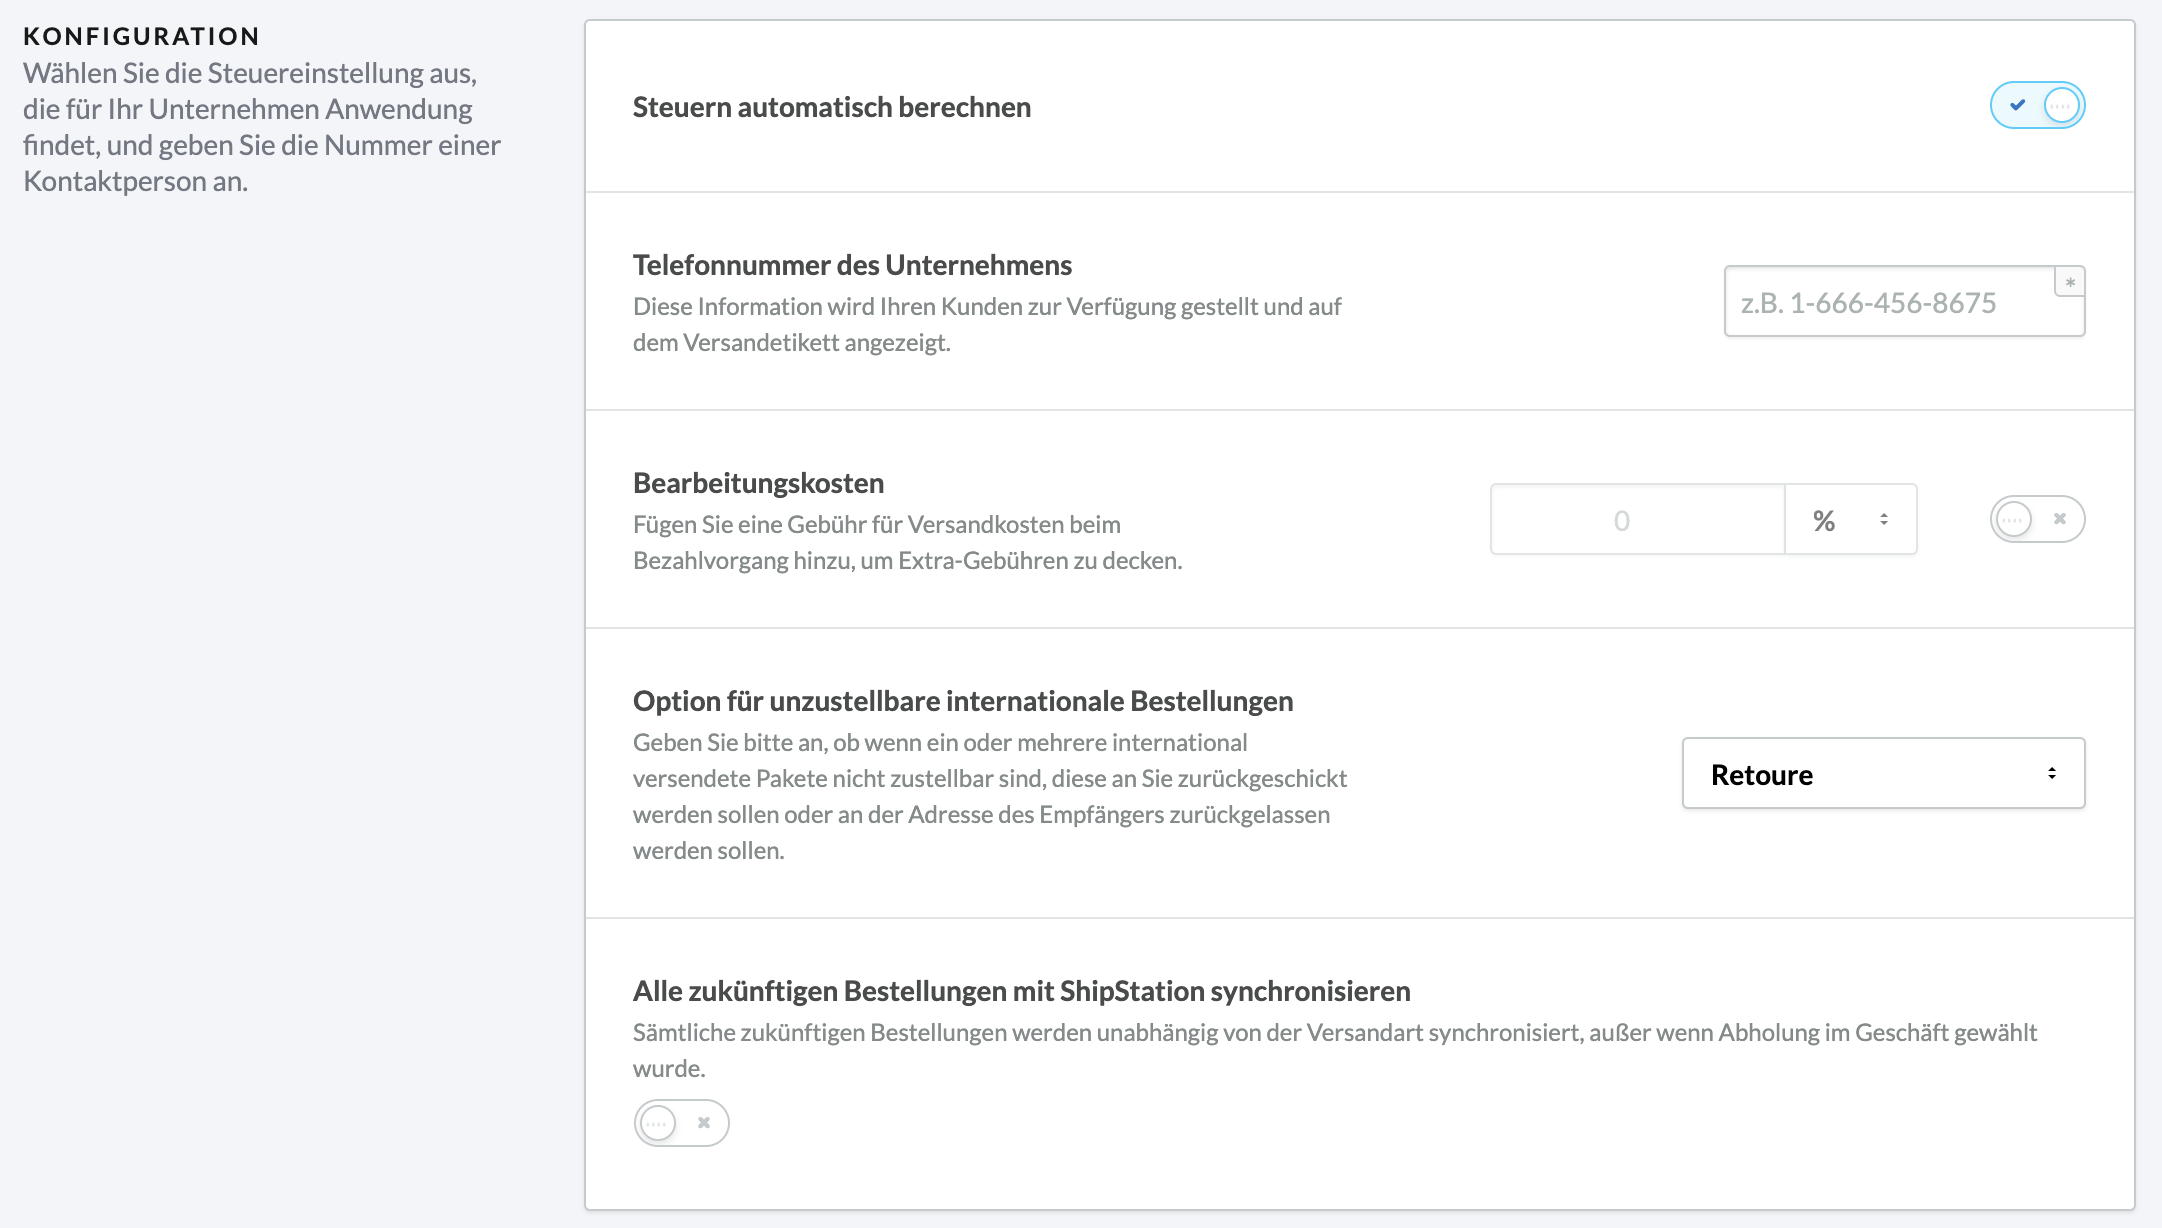Image resolution: width=2162 pixels, height=1228 pixels.
Task: Enable the Bearbeitungskosten toggle
Action: pyautogui.click(x=2037, y=519)
